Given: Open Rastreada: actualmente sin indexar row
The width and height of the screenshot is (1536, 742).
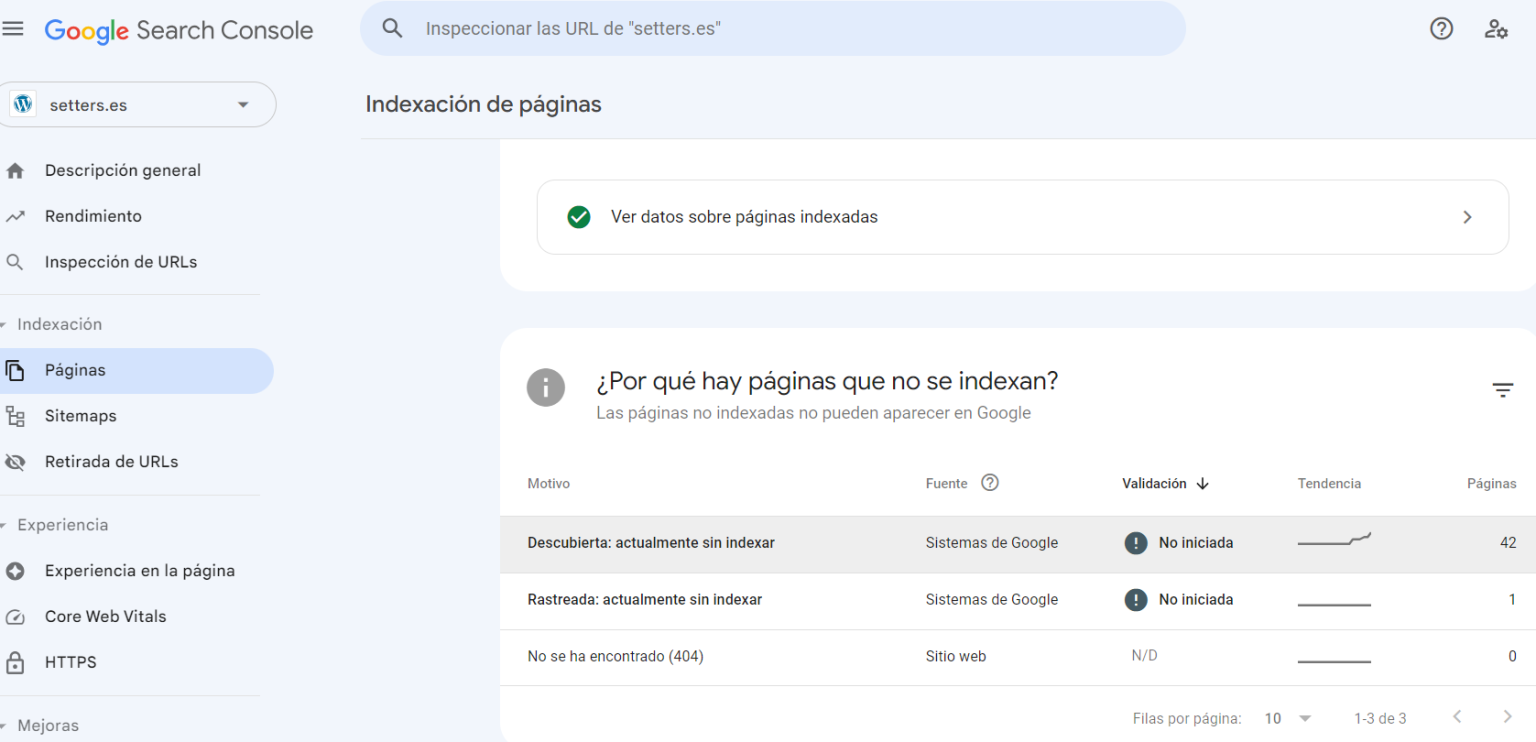Looking at the screenshot, I should pyautogui.click(x=1018, y=601).
